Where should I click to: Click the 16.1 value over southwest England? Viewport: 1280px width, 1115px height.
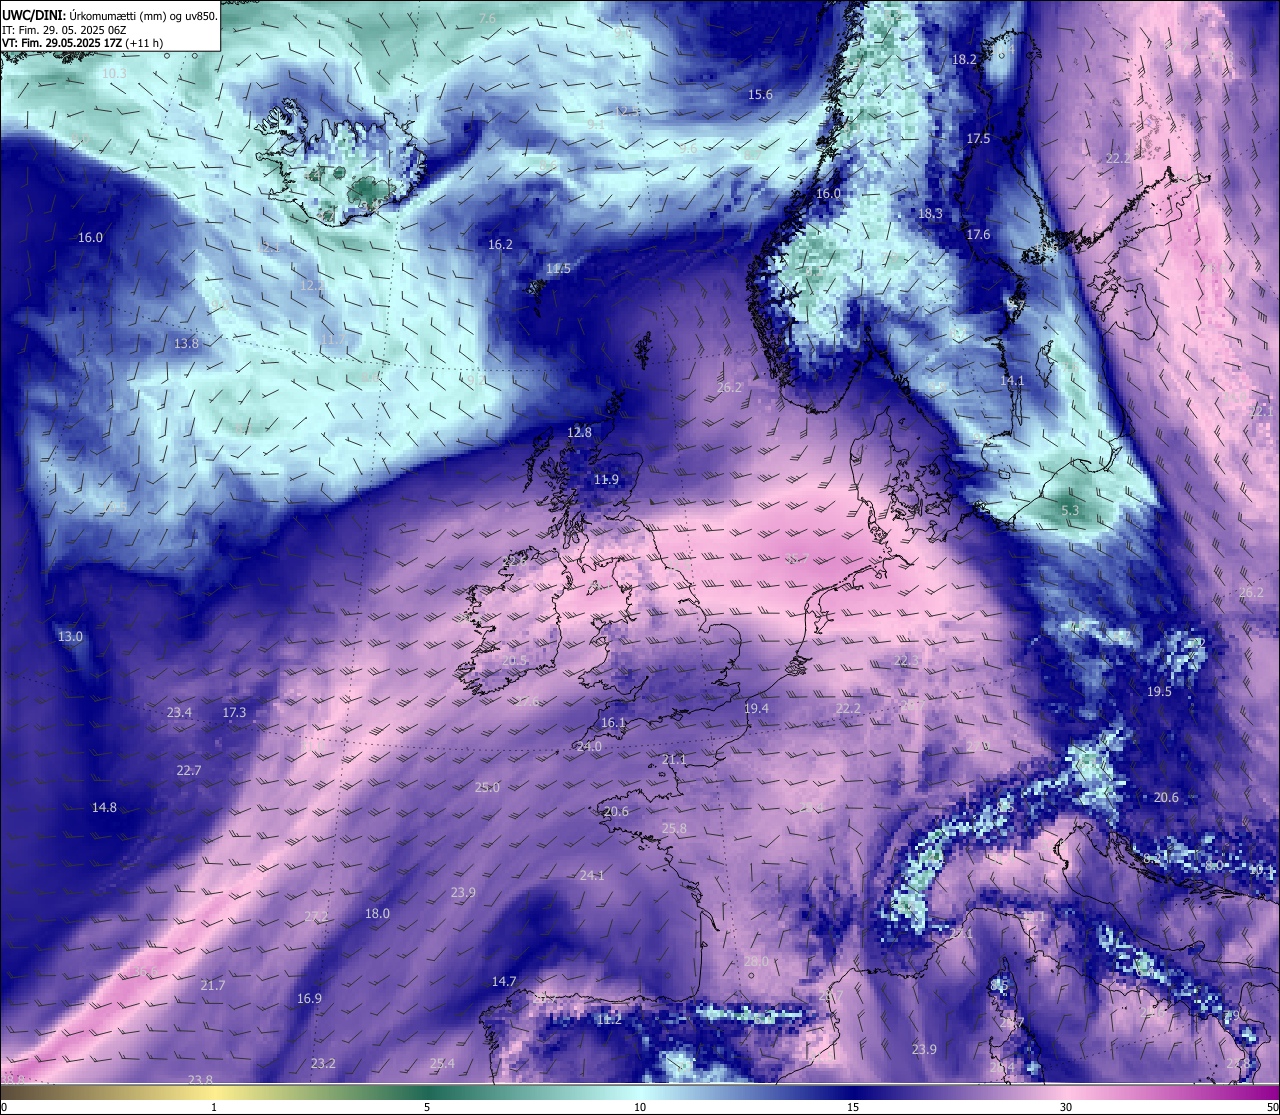613,722
